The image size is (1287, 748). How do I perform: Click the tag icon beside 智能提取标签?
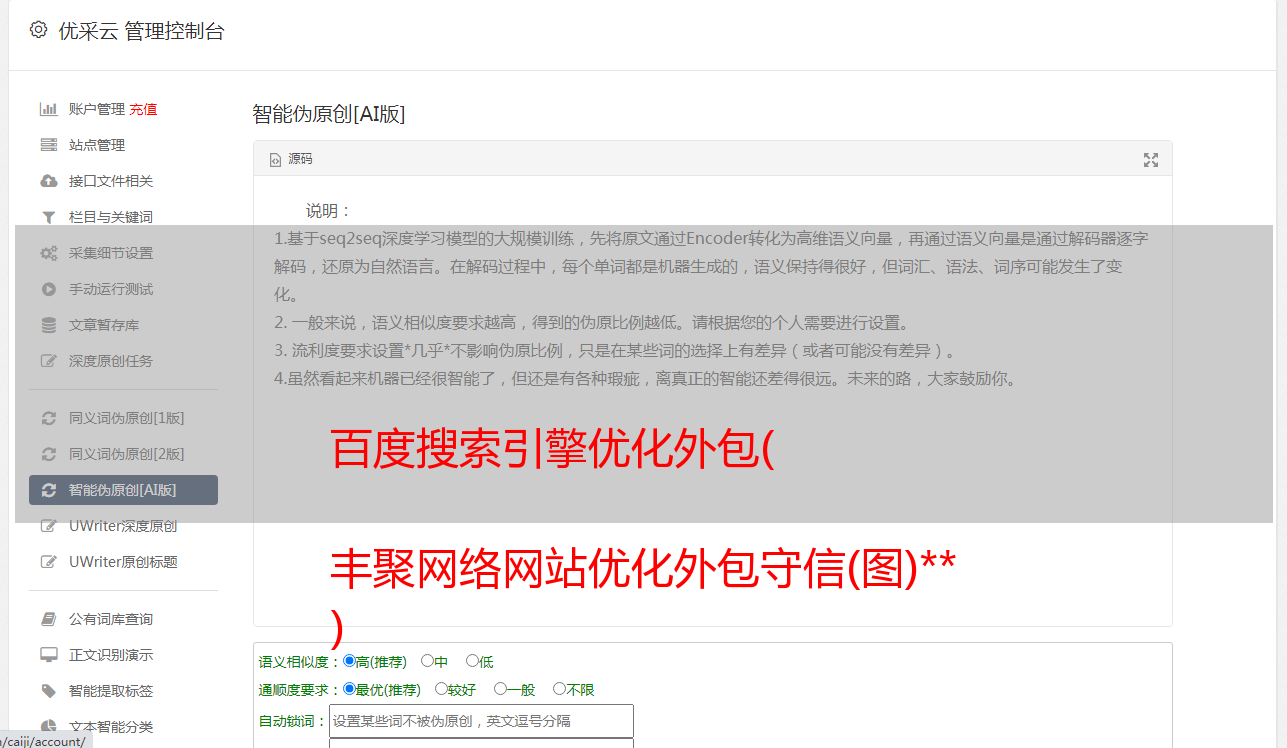pos(48,691)
